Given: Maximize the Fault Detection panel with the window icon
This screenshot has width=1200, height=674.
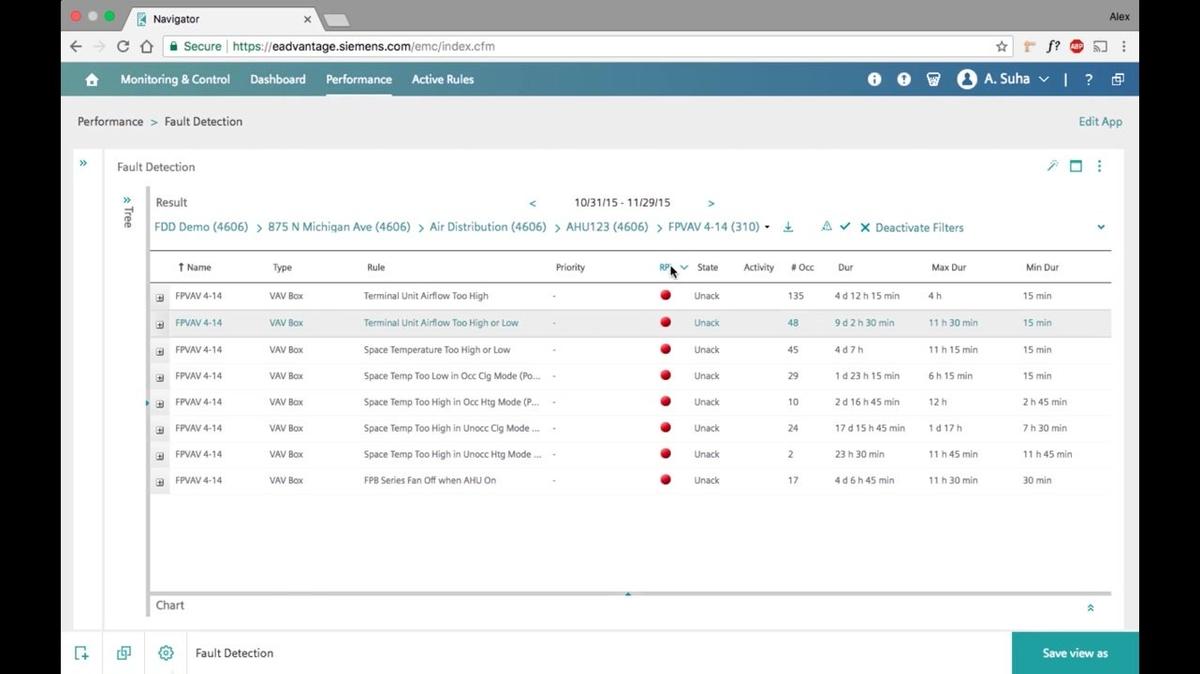Looking at the screenshot, I should coord(1076,167).
